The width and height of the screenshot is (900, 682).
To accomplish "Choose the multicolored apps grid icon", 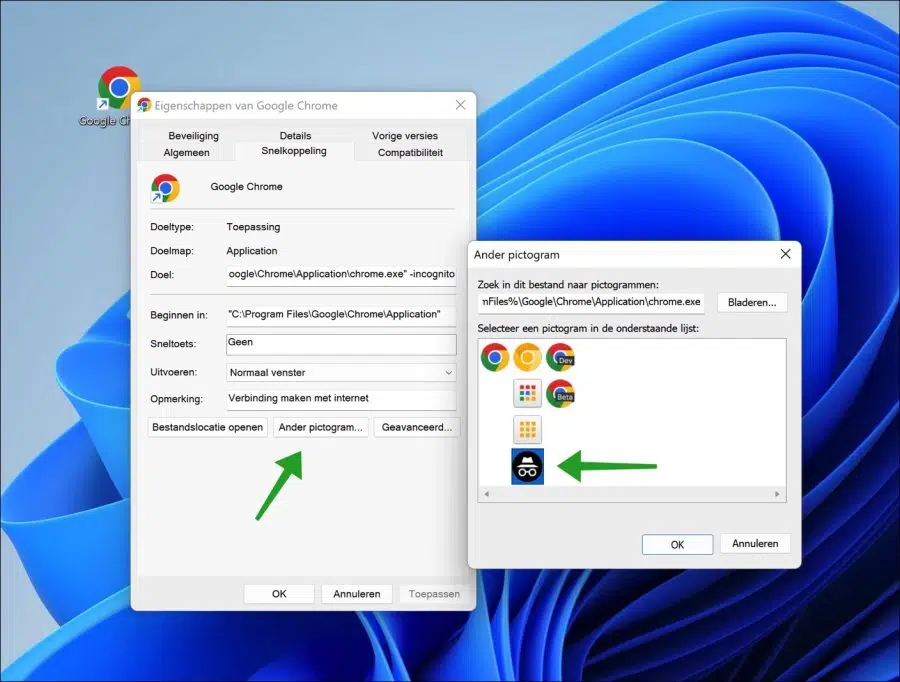I will pos(527,394).
